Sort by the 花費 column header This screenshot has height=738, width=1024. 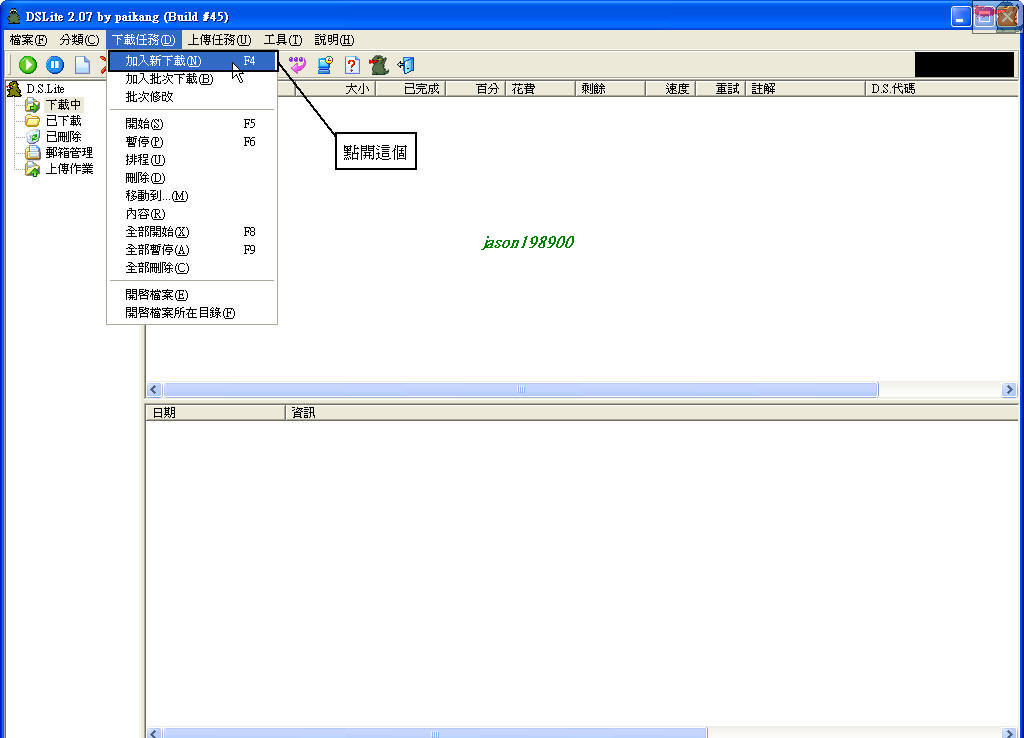click(x=541, y=89)
